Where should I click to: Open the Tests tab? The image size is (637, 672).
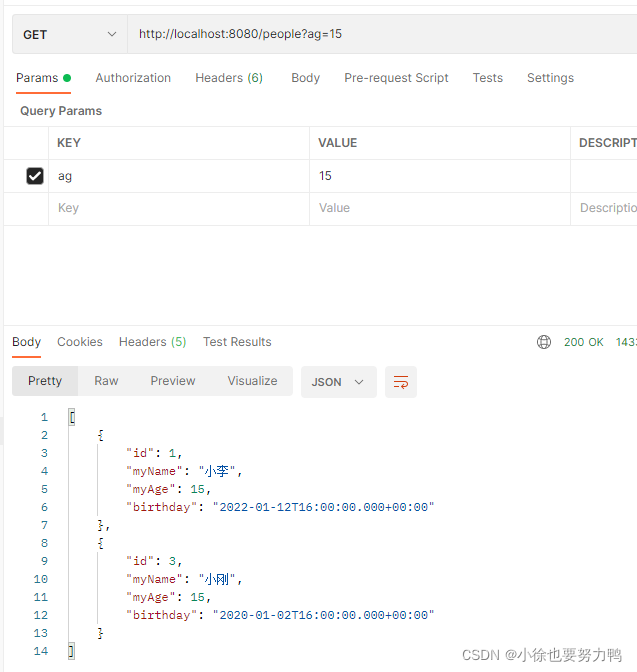click(x=487, y=78)
